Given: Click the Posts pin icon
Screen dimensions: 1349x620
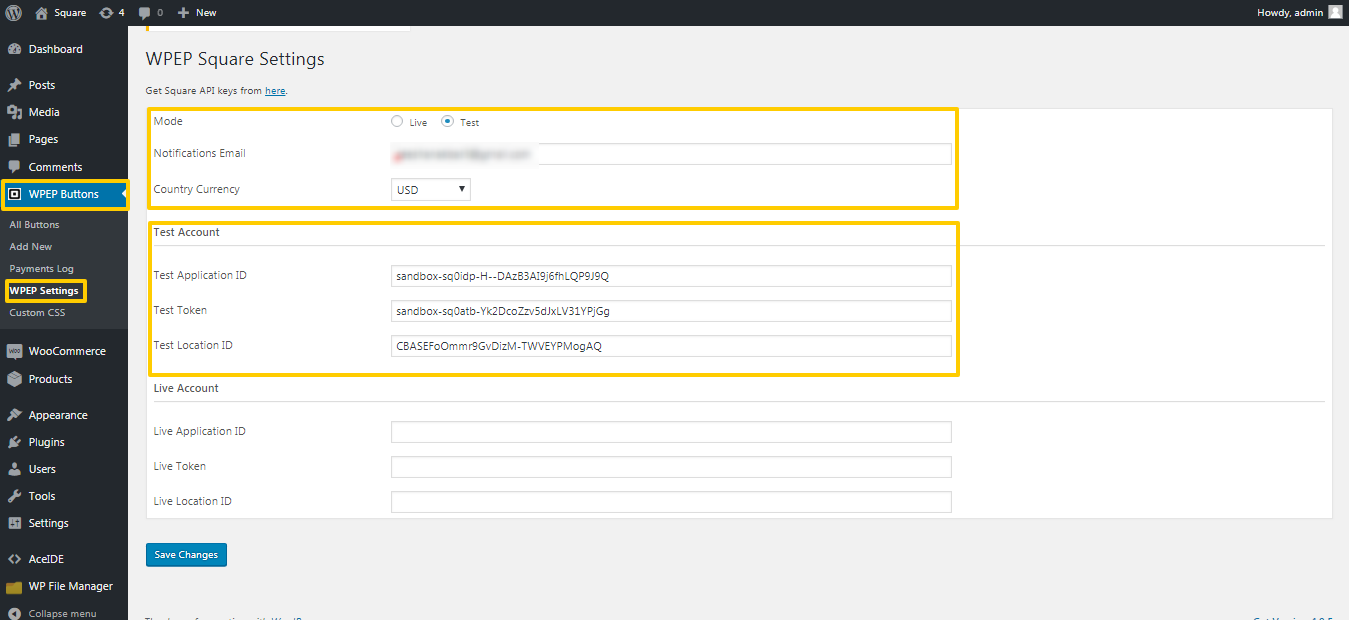Looking at the screenshot, I should 15,85.
